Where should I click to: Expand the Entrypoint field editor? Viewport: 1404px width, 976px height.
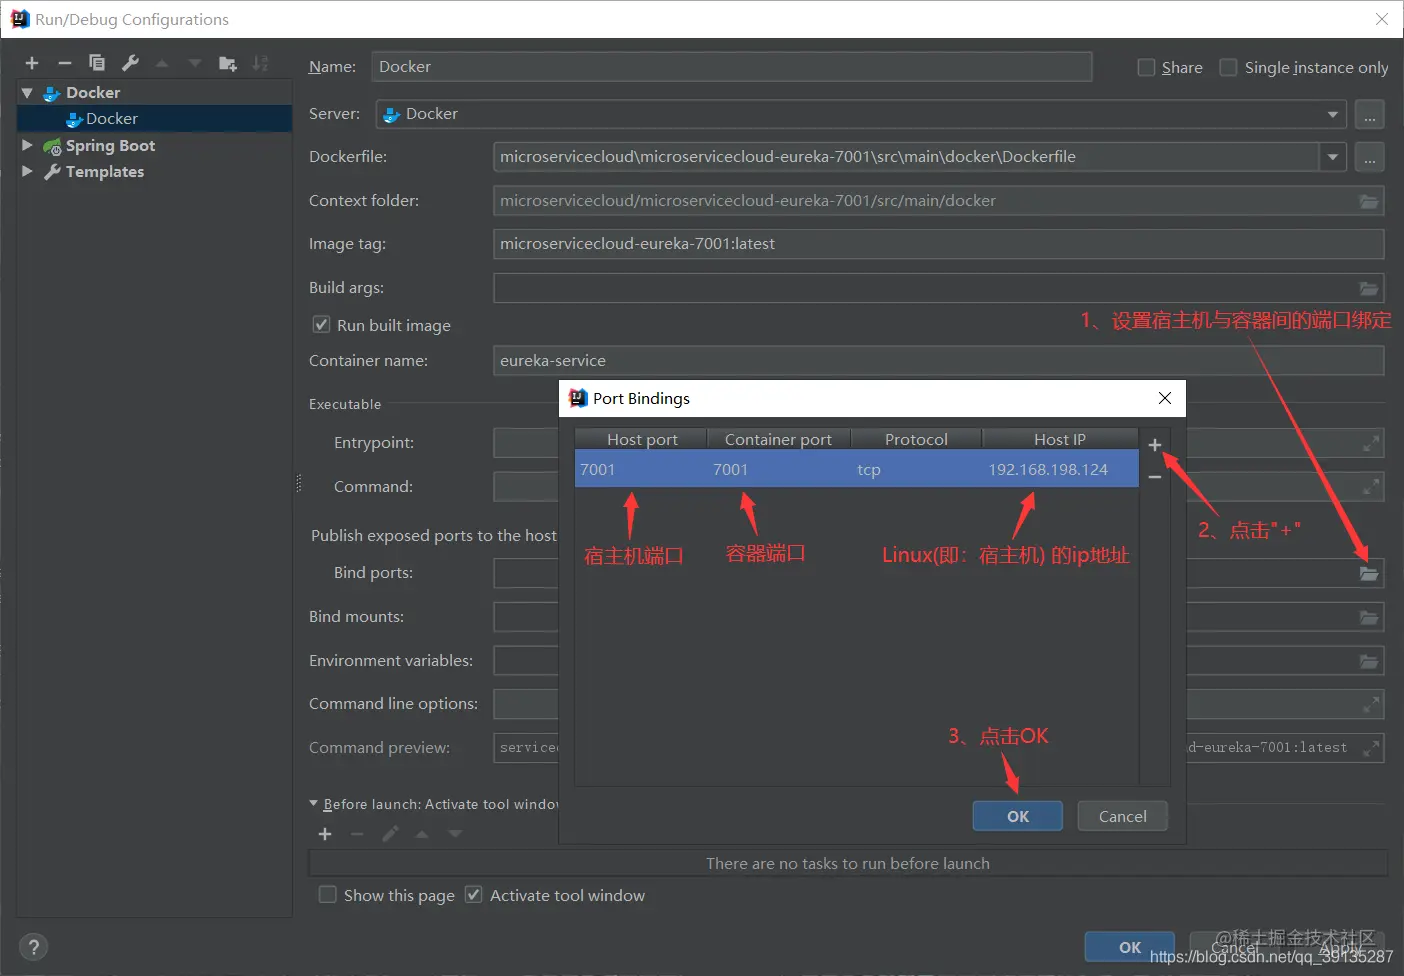click(x=1371, y=443)
